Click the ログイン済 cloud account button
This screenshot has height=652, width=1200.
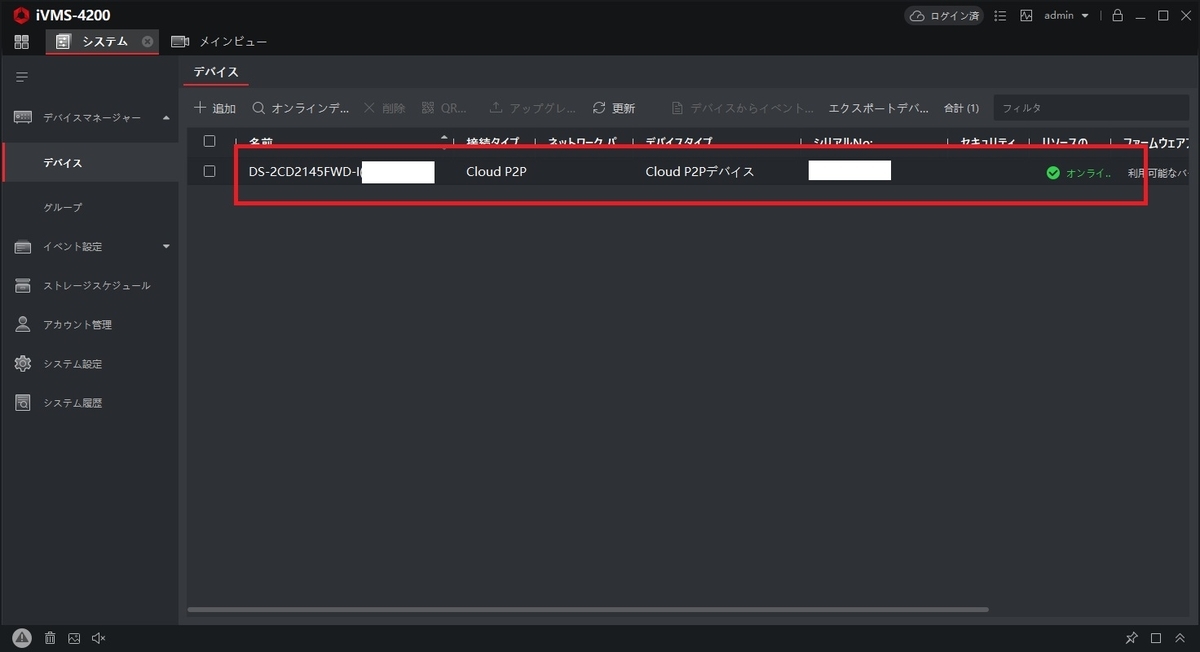[x=944, y=16]
